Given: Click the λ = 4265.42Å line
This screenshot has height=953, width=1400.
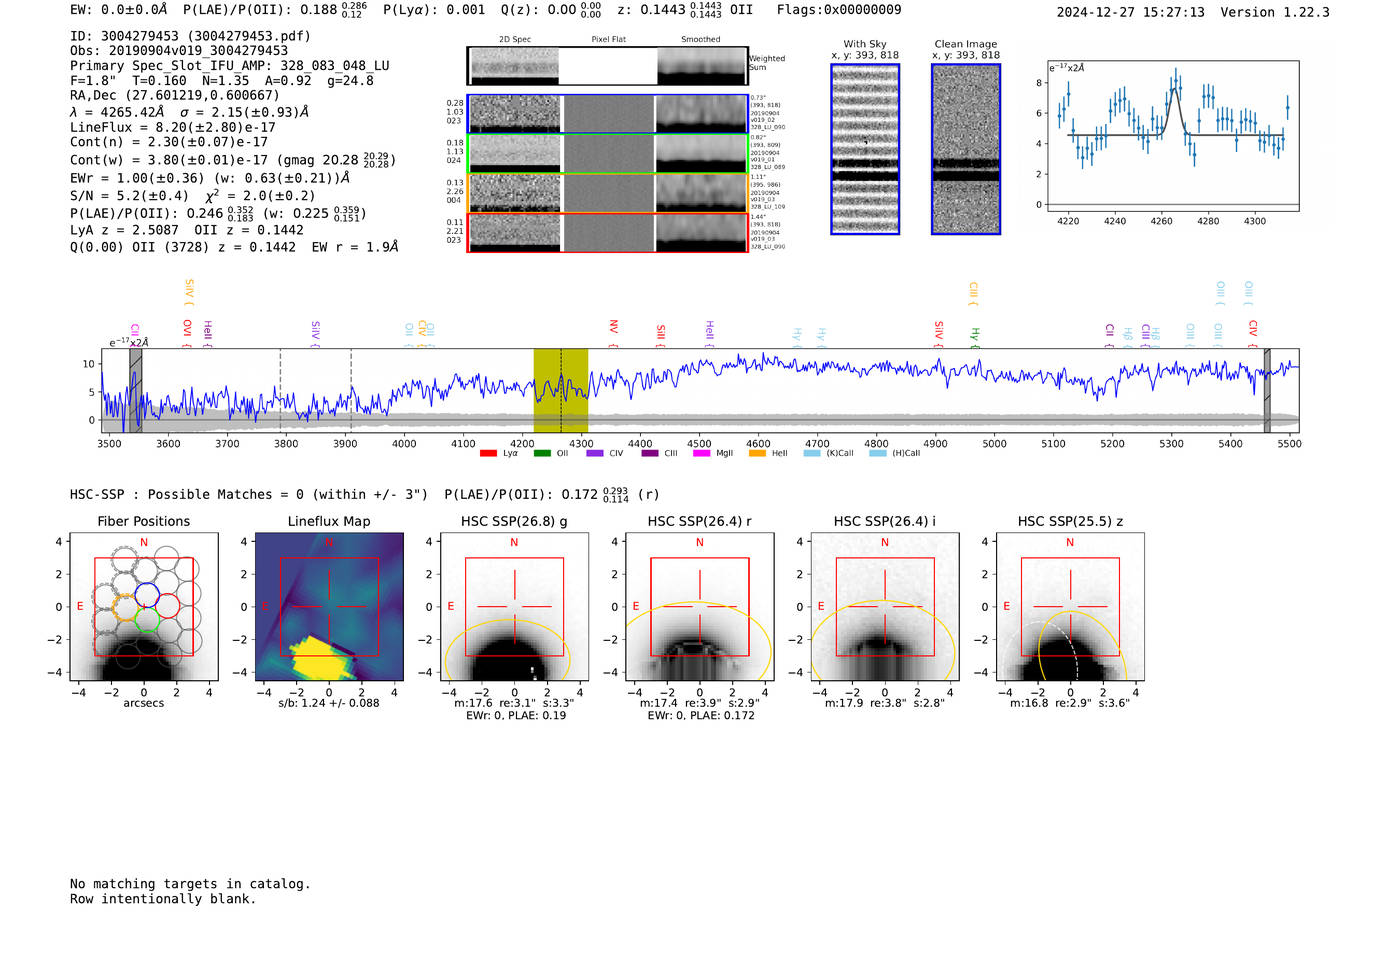Looking at the screenshot, I should 189,112.
